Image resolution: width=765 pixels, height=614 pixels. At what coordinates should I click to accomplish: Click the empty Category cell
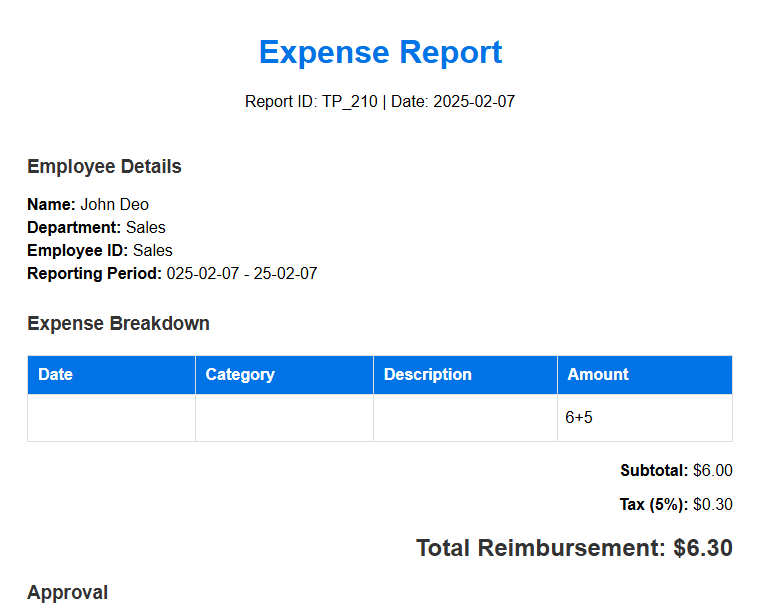pos(284,418)
